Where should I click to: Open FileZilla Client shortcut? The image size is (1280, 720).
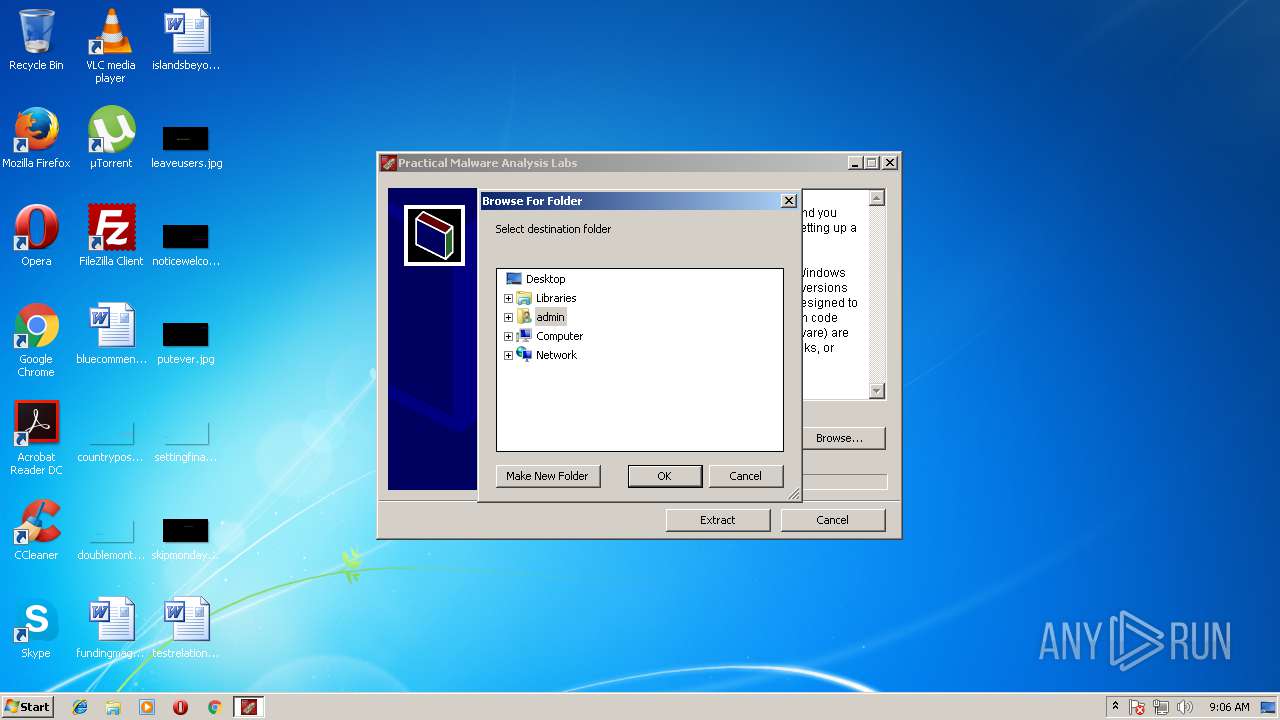pos(110,236)
